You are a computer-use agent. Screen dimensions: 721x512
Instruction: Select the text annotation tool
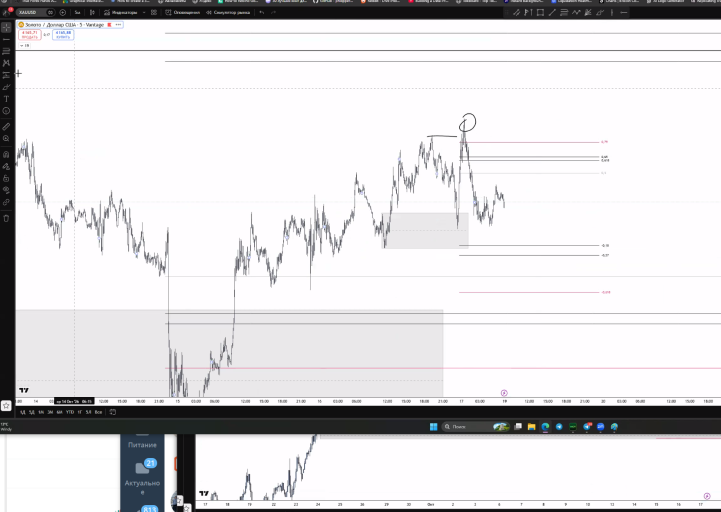(x=6, y=99)
